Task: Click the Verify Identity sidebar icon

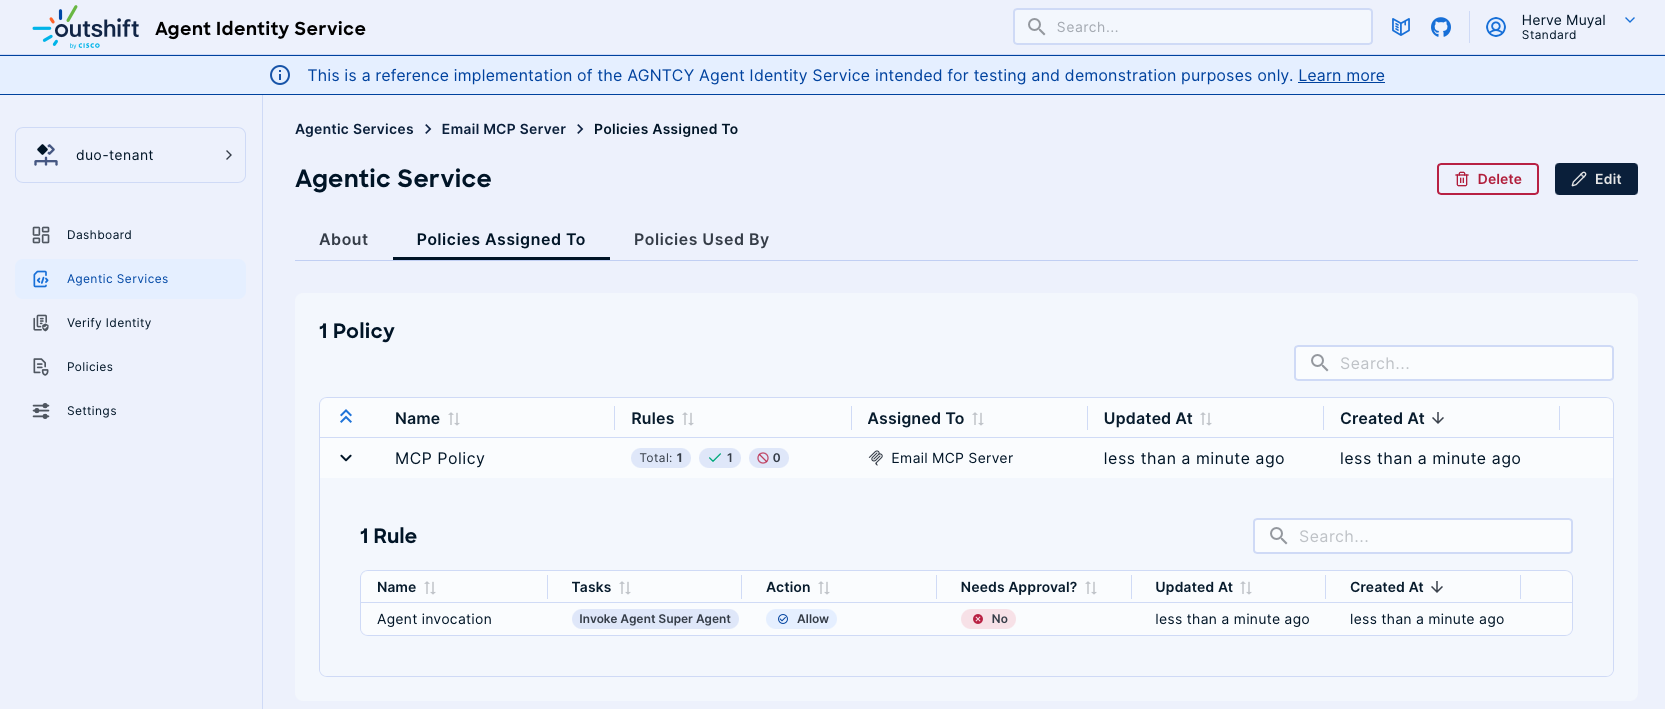Action: tap(41, 323)
